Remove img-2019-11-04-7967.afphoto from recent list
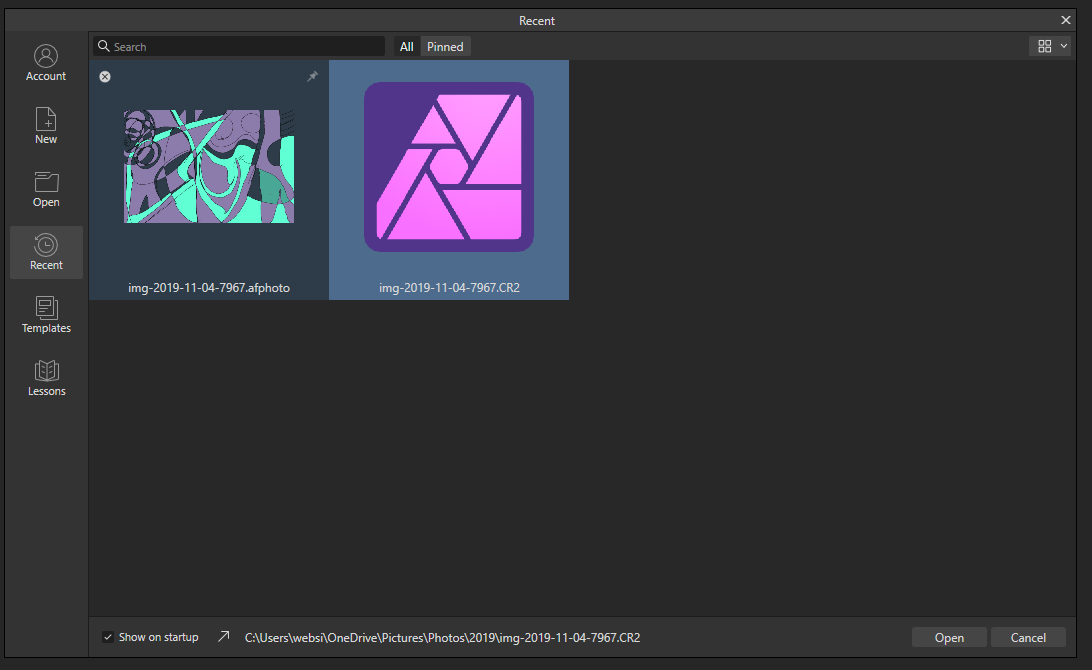 [x=105, y=77]
